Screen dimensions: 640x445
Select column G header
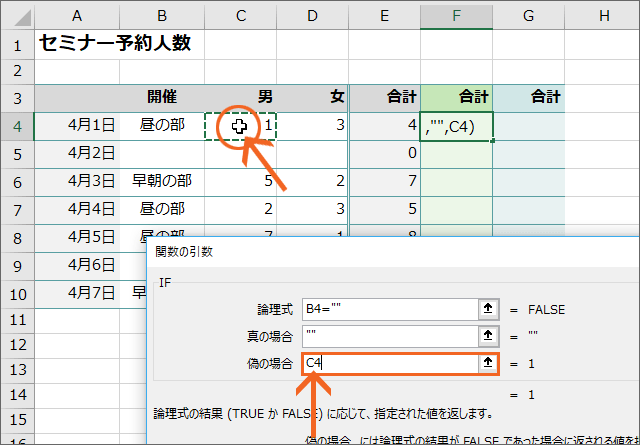[x=529, y=16]
